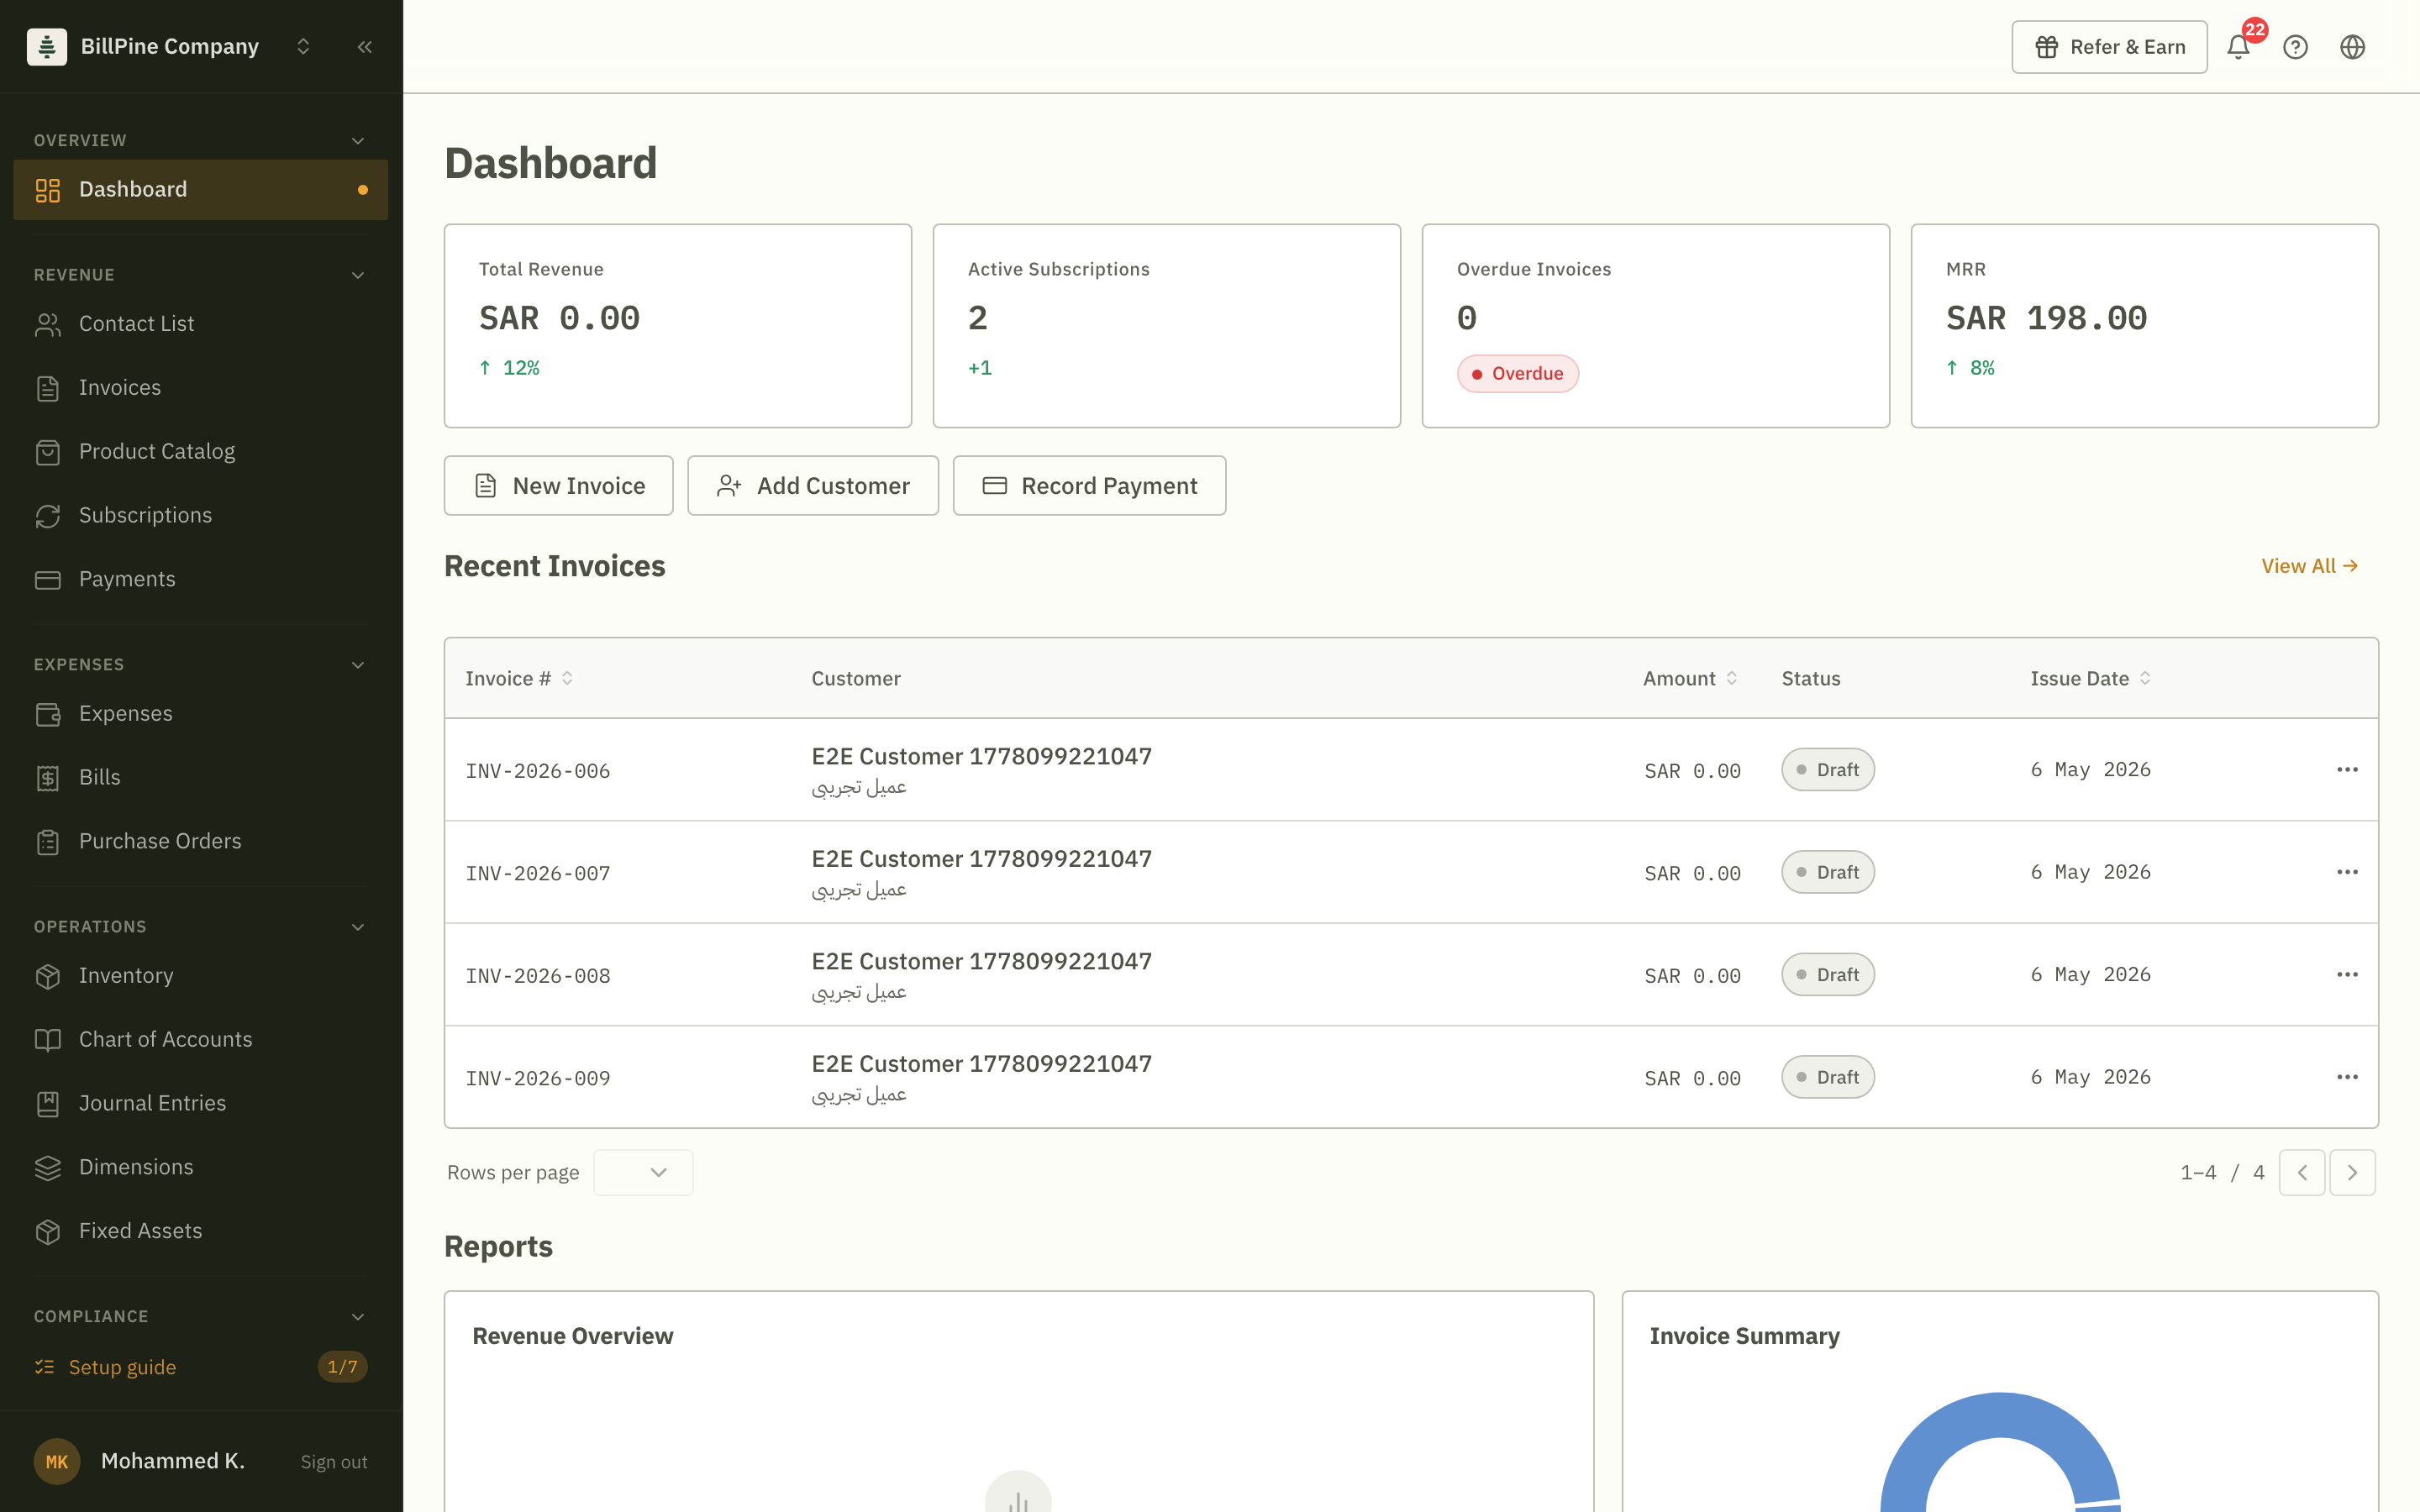Open Journal Entries in the sidebar
This screenshot has width=2420, height=1512.
coord(201,1104)
